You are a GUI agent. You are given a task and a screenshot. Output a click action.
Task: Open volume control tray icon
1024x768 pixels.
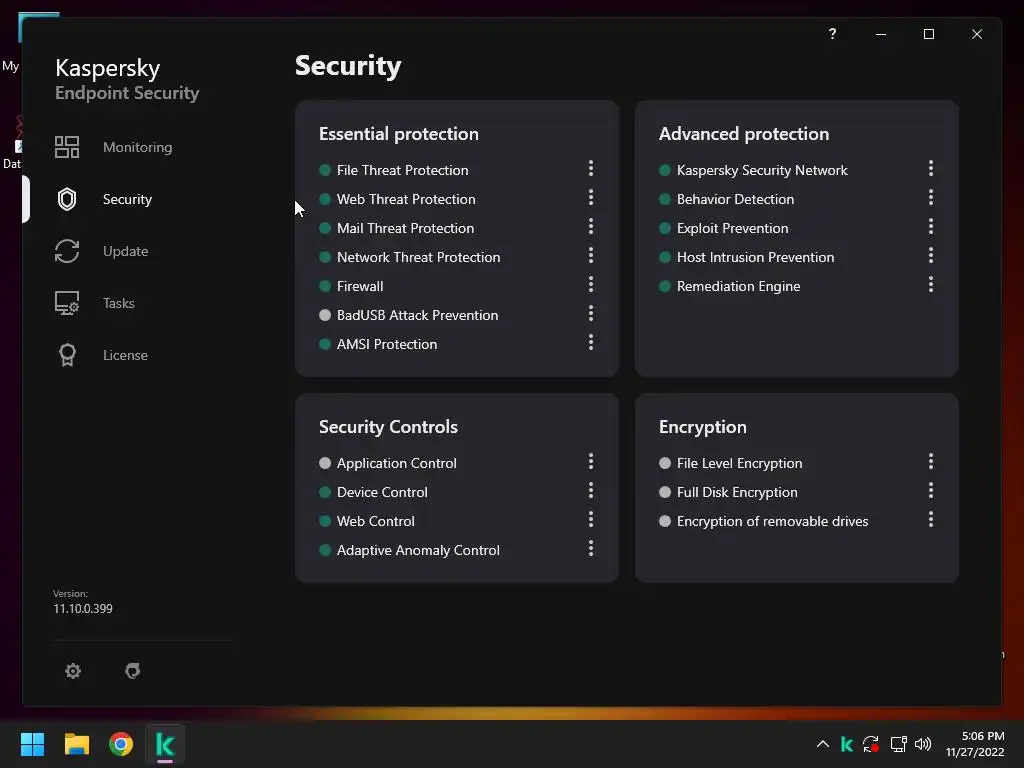(x=923, y=744)
